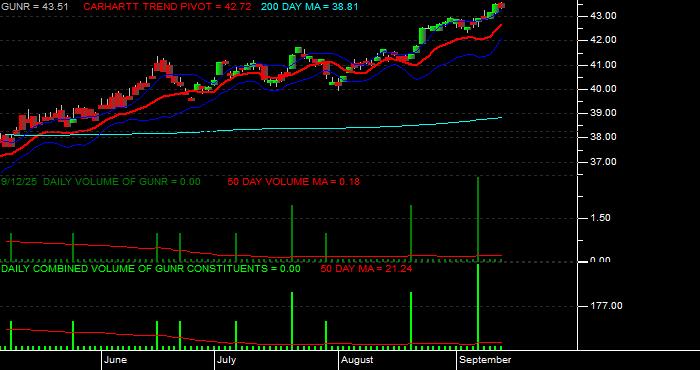
Task: Click the latest candlestick near 43.51
Action: point(501,5)
